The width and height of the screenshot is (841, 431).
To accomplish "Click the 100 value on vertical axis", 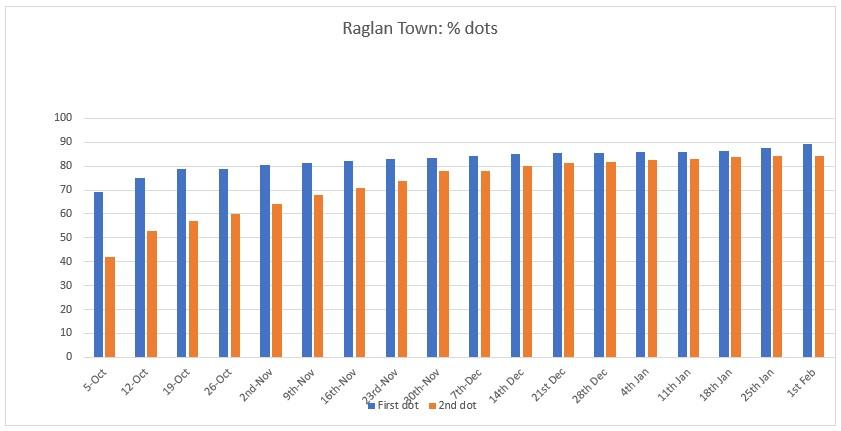I will click(x=63, y=118).
